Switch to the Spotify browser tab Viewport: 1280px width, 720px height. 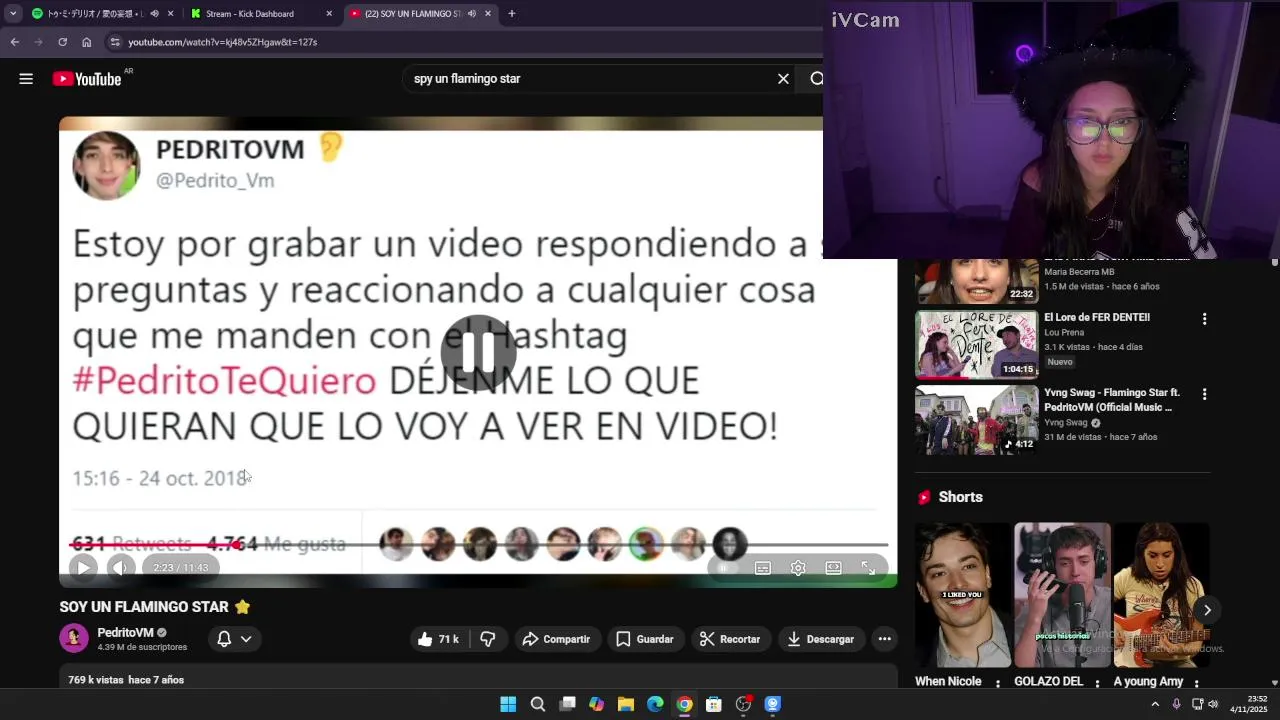pyautogui.click(x=88, y=14)
